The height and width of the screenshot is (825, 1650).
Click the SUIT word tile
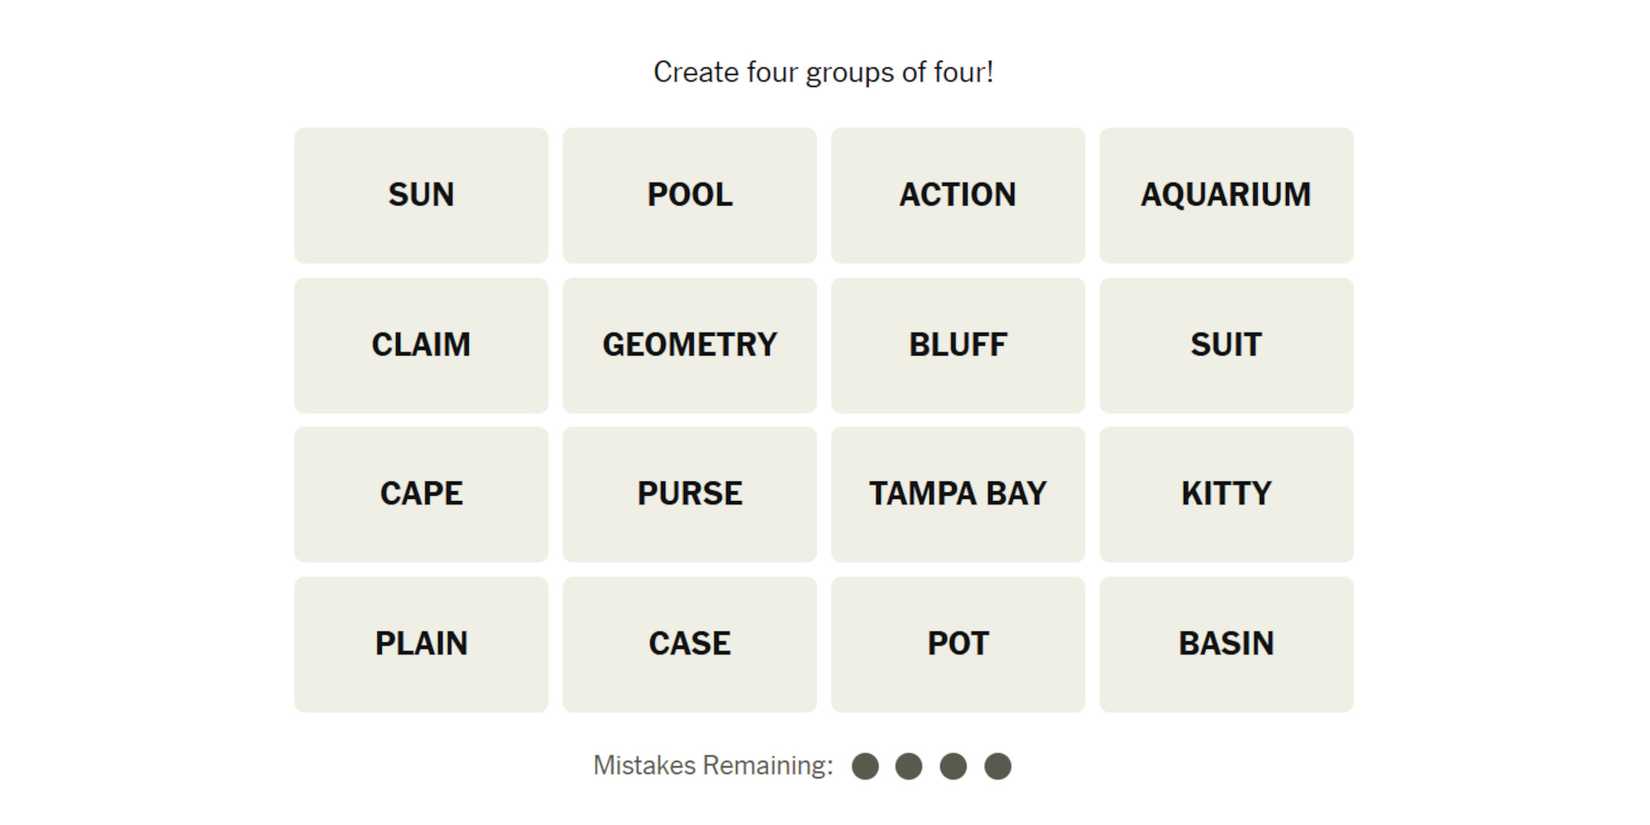point(1226,345)
